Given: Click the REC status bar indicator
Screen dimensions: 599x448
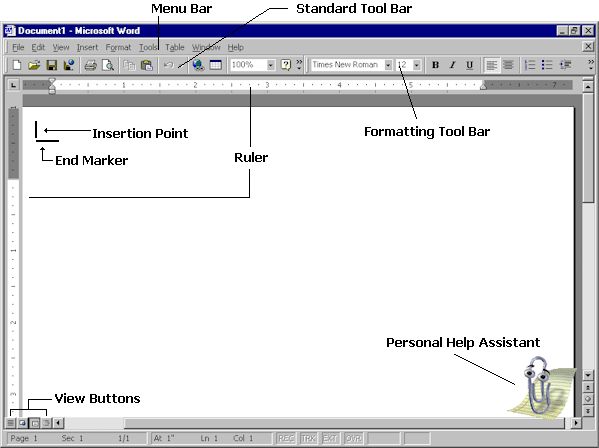Looking at the screenshot, I should click(286, 438).
